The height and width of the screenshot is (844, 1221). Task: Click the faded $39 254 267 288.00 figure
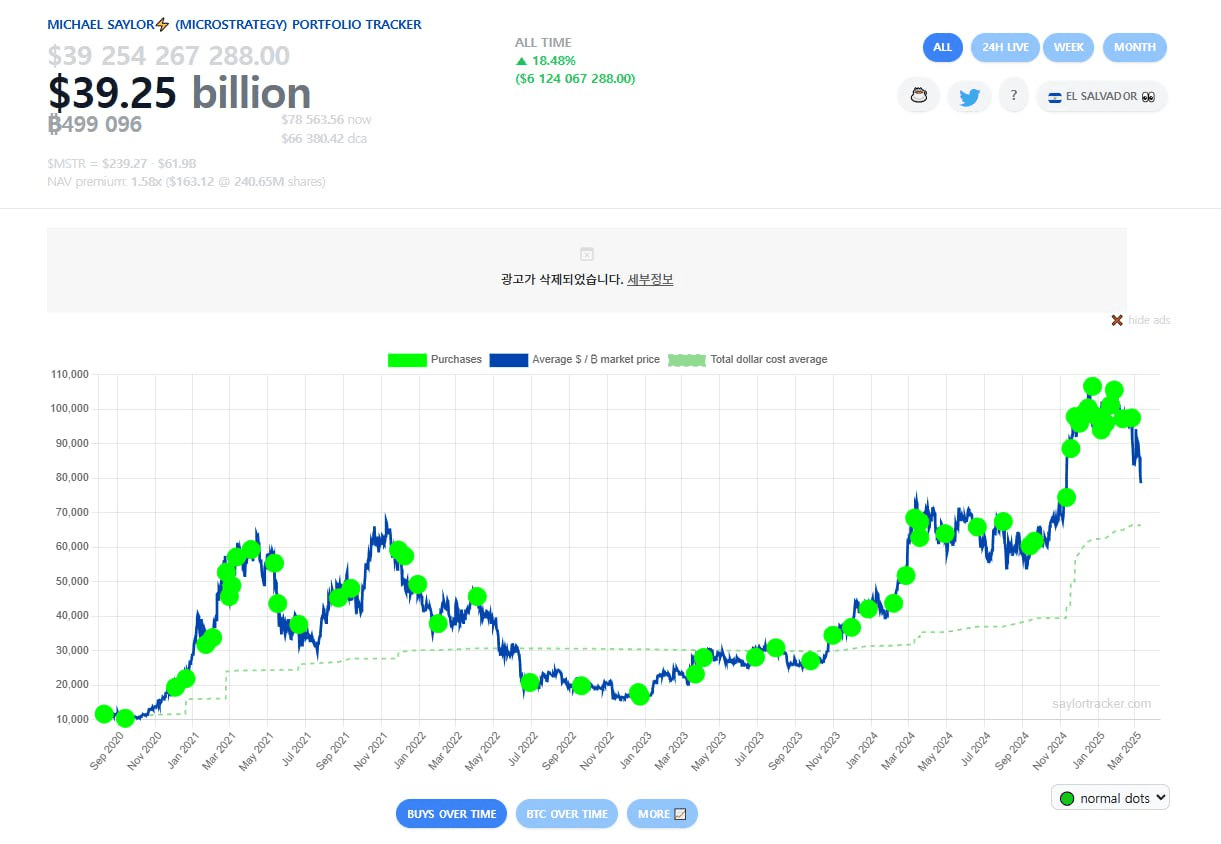(x=169, y=55)
